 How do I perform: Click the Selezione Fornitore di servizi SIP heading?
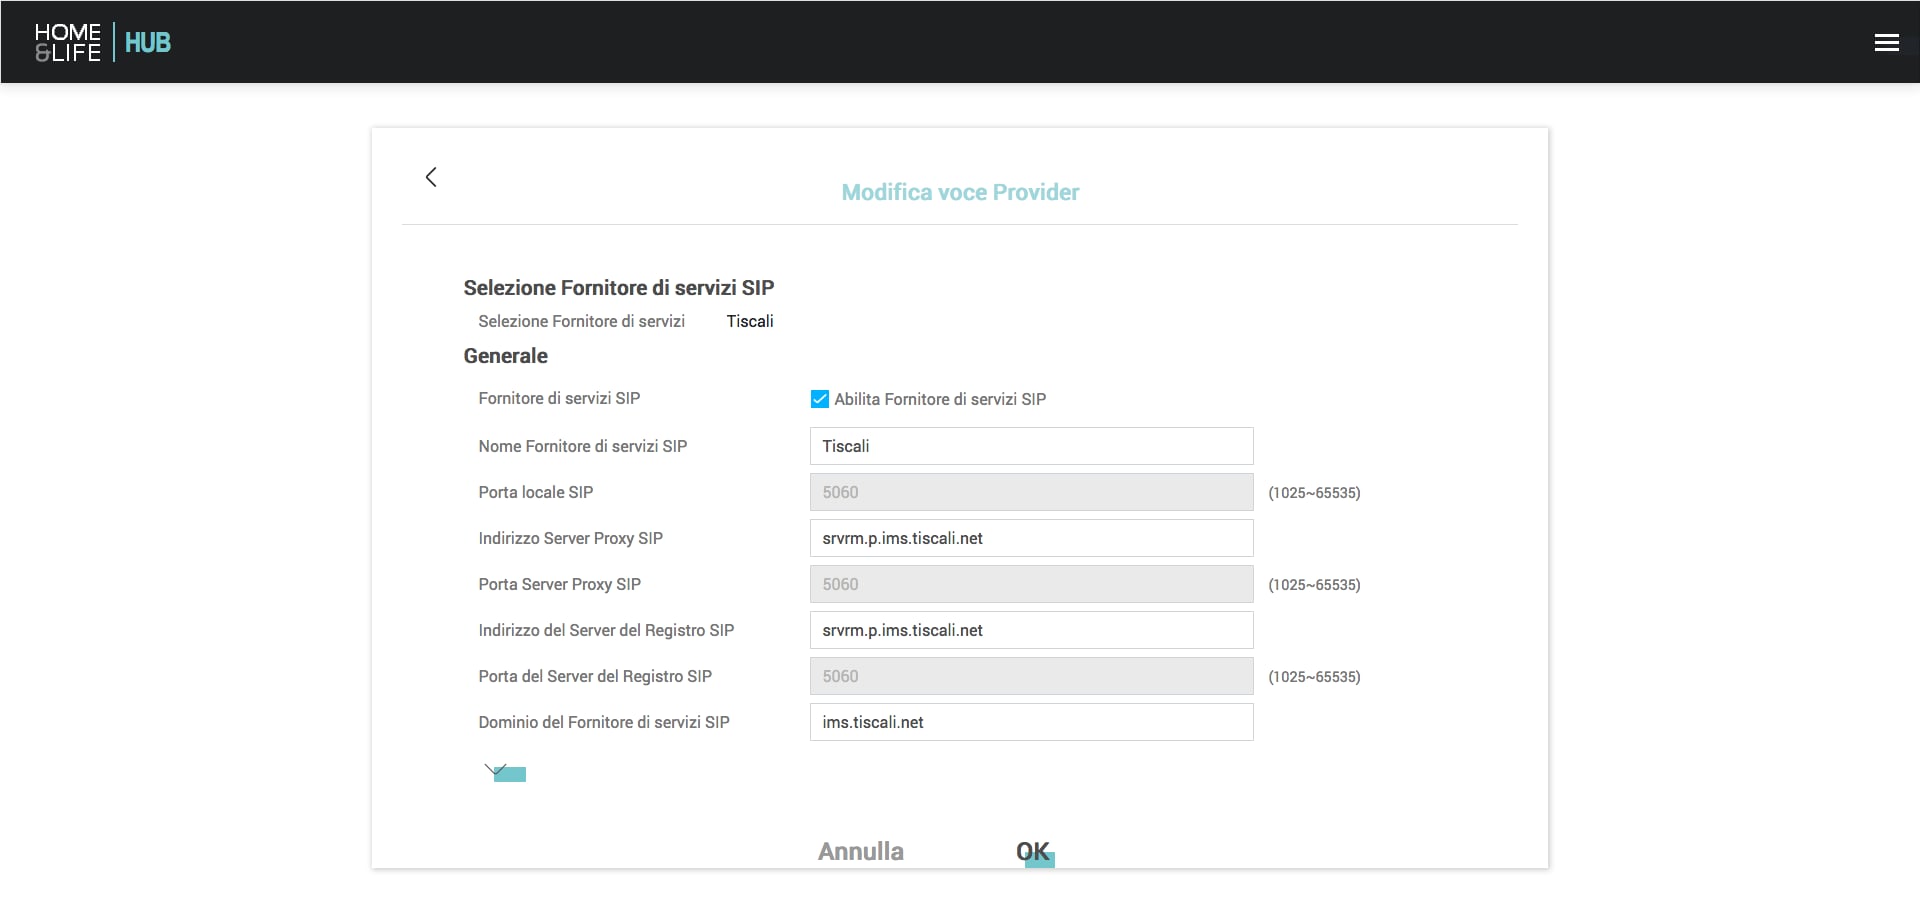click(619, 288)
